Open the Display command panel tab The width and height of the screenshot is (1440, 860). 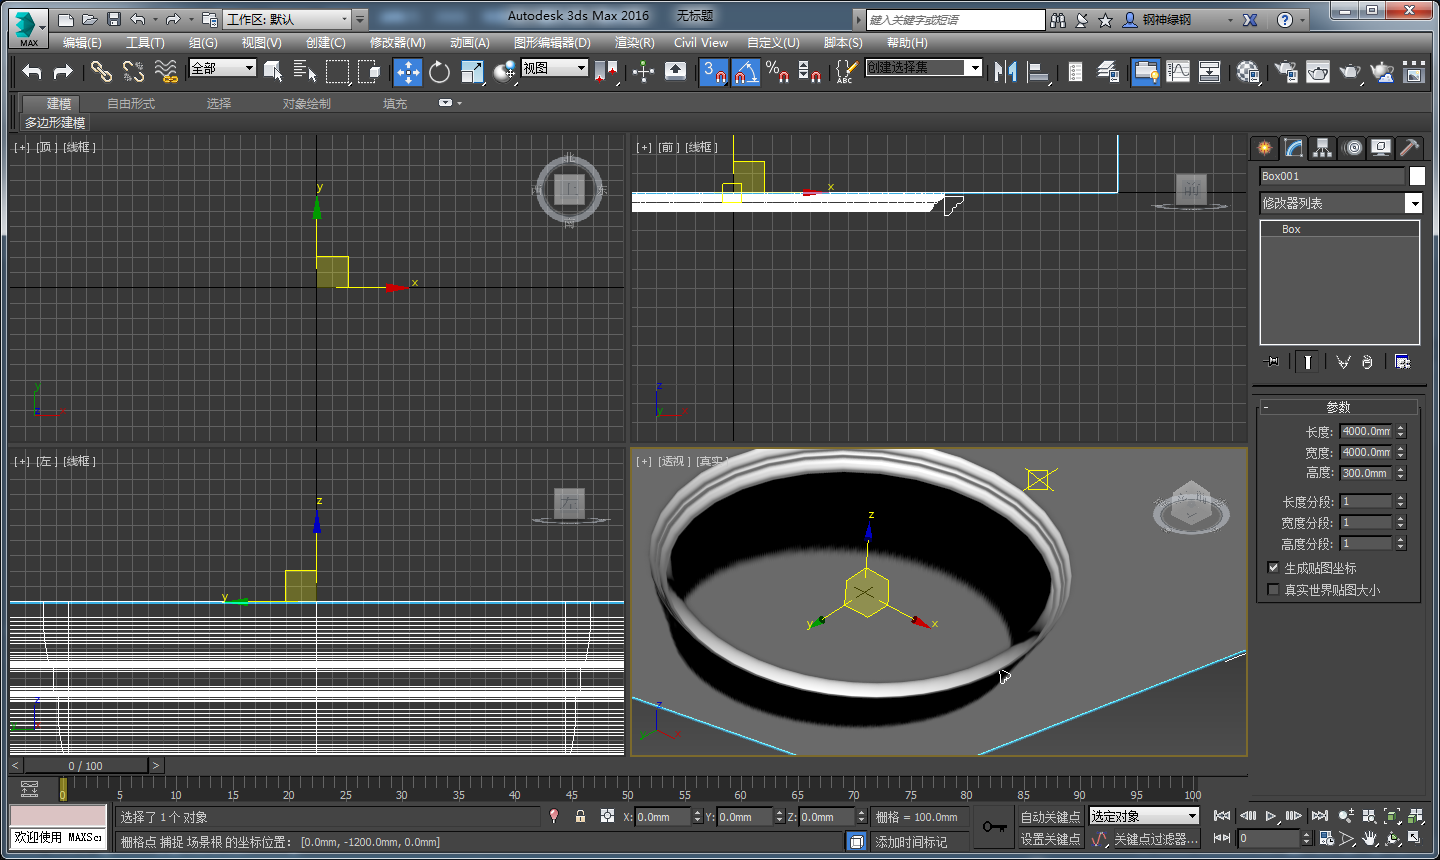1381,148
